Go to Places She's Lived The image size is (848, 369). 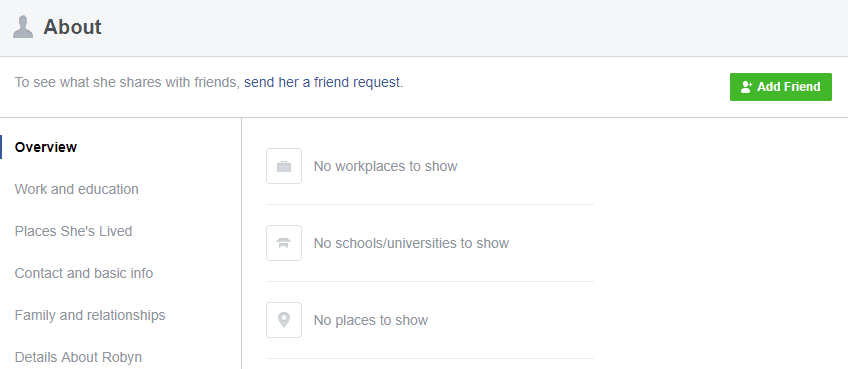pos(74,232)
